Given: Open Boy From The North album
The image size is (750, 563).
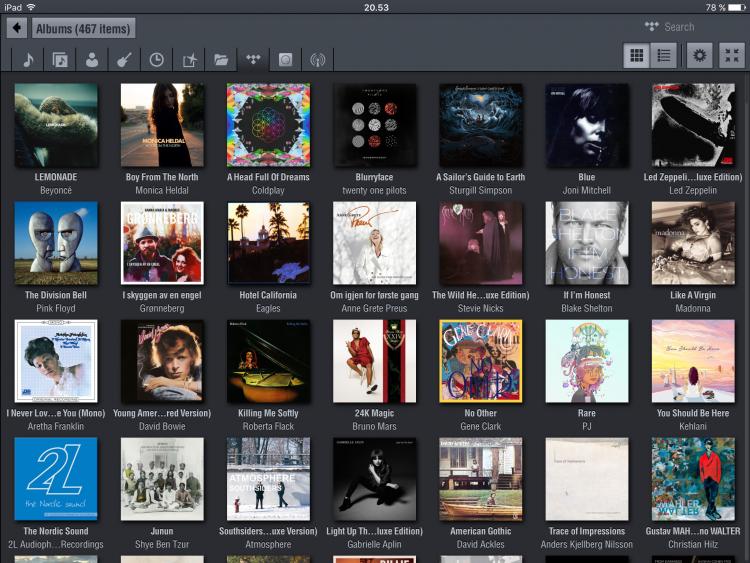Looking at the screenshot, I should (x=162, y=125).
